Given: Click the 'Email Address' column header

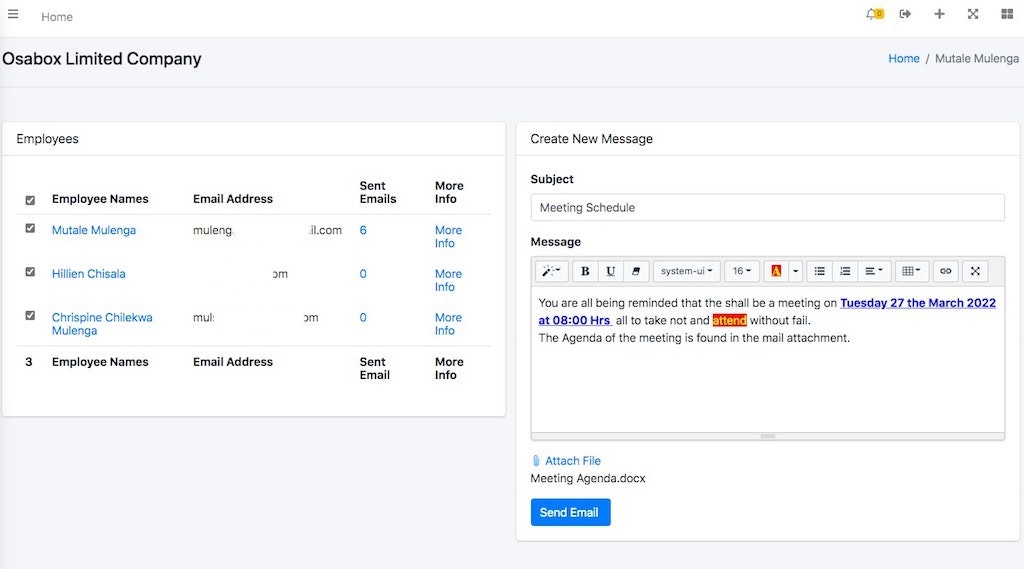Looking at the screenshot, I should tap(232, 199).
